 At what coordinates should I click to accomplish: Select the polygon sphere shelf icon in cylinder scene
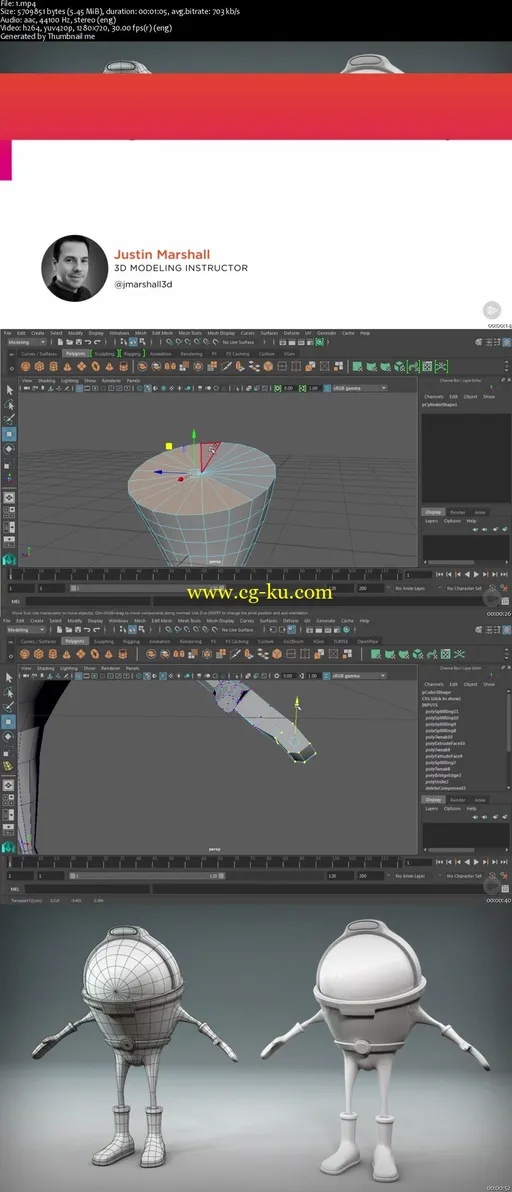[x=26, y=366]
